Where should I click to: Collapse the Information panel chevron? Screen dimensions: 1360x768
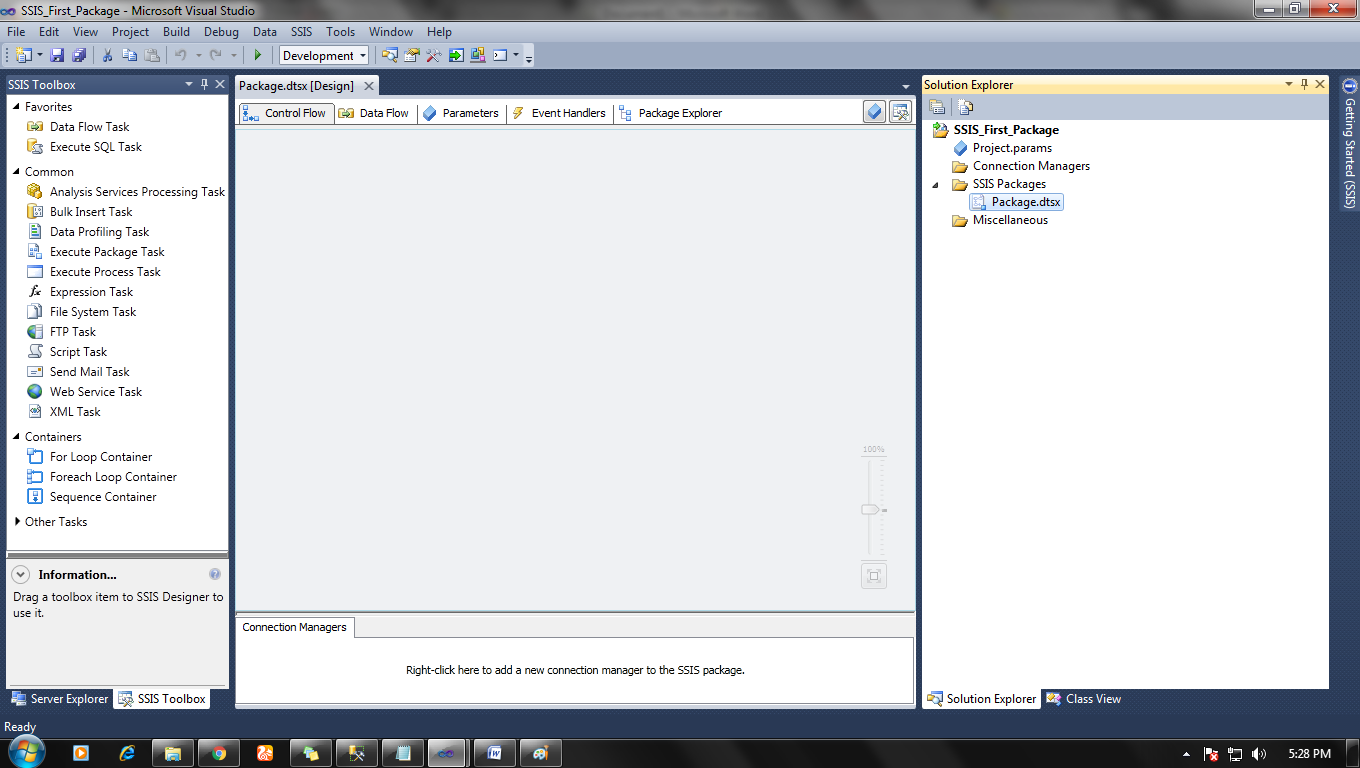pyautogui.click(x=21, y=575)
